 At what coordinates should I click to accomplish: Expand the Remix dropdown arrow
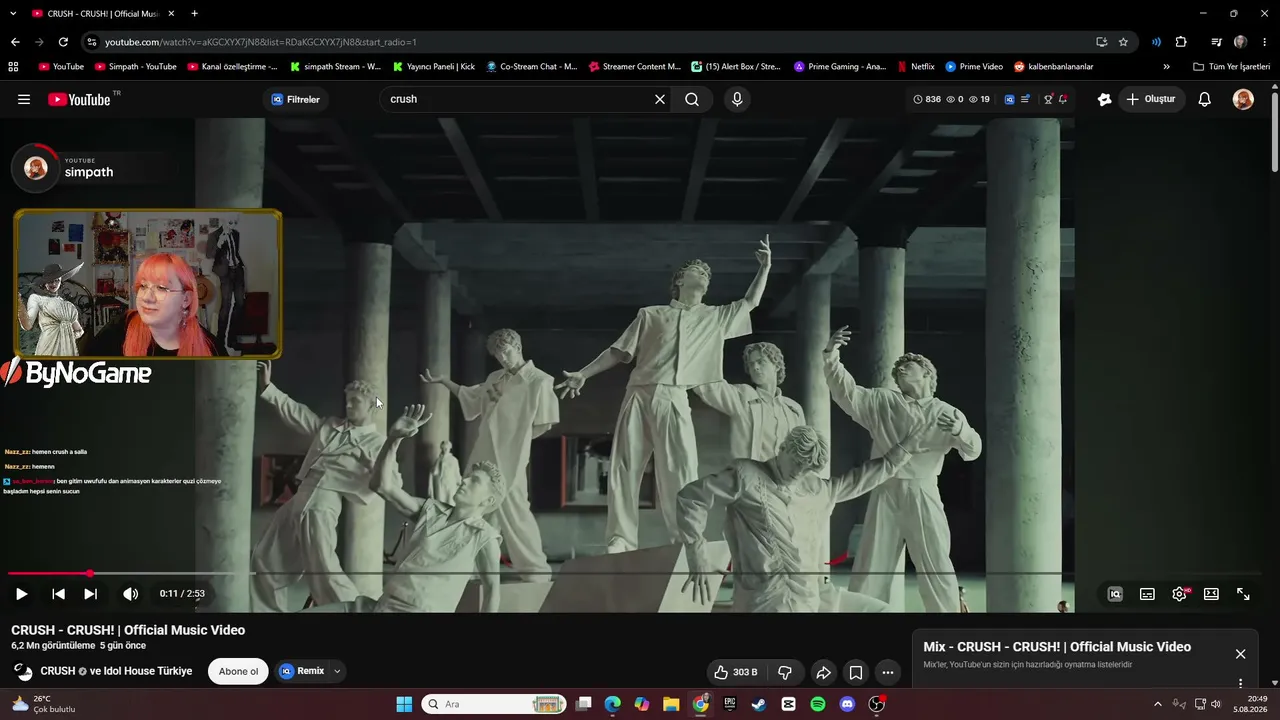coord(337,671)
